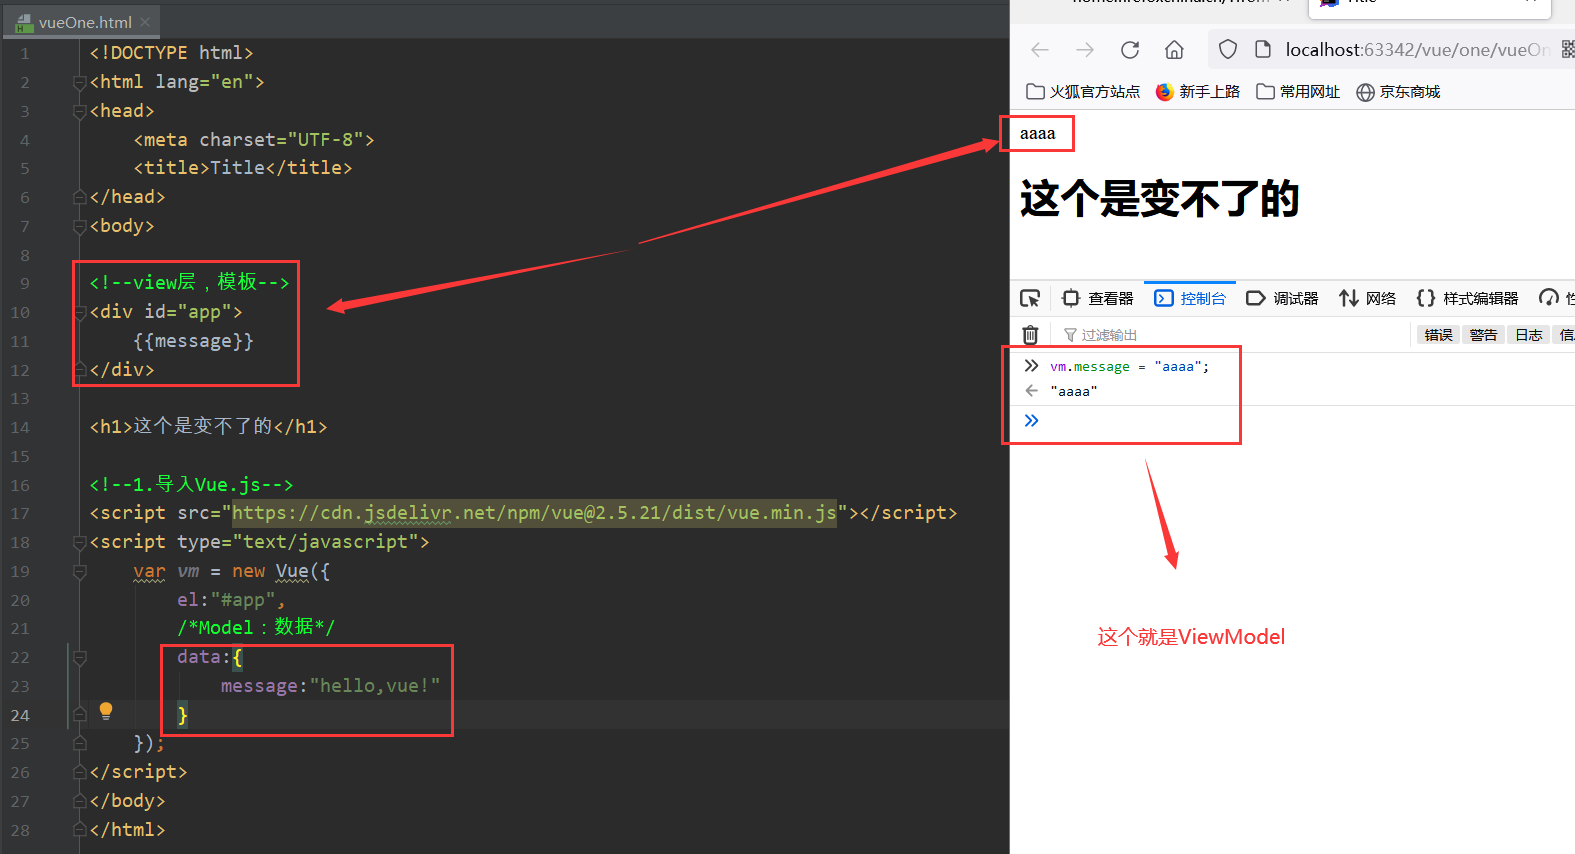Open the 京东商城 bookmark

coord(1398,92)
